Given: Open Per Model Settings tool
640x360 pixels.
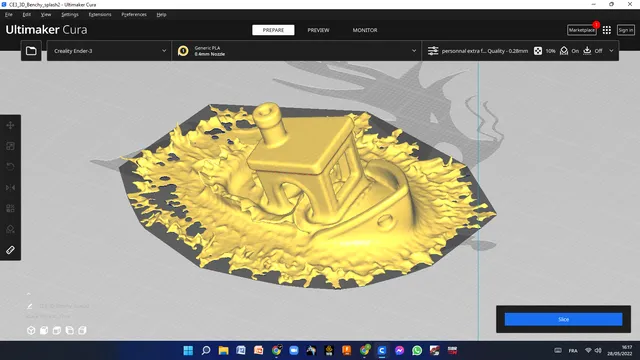Looking at the screenshot, I should coord(11,209).
